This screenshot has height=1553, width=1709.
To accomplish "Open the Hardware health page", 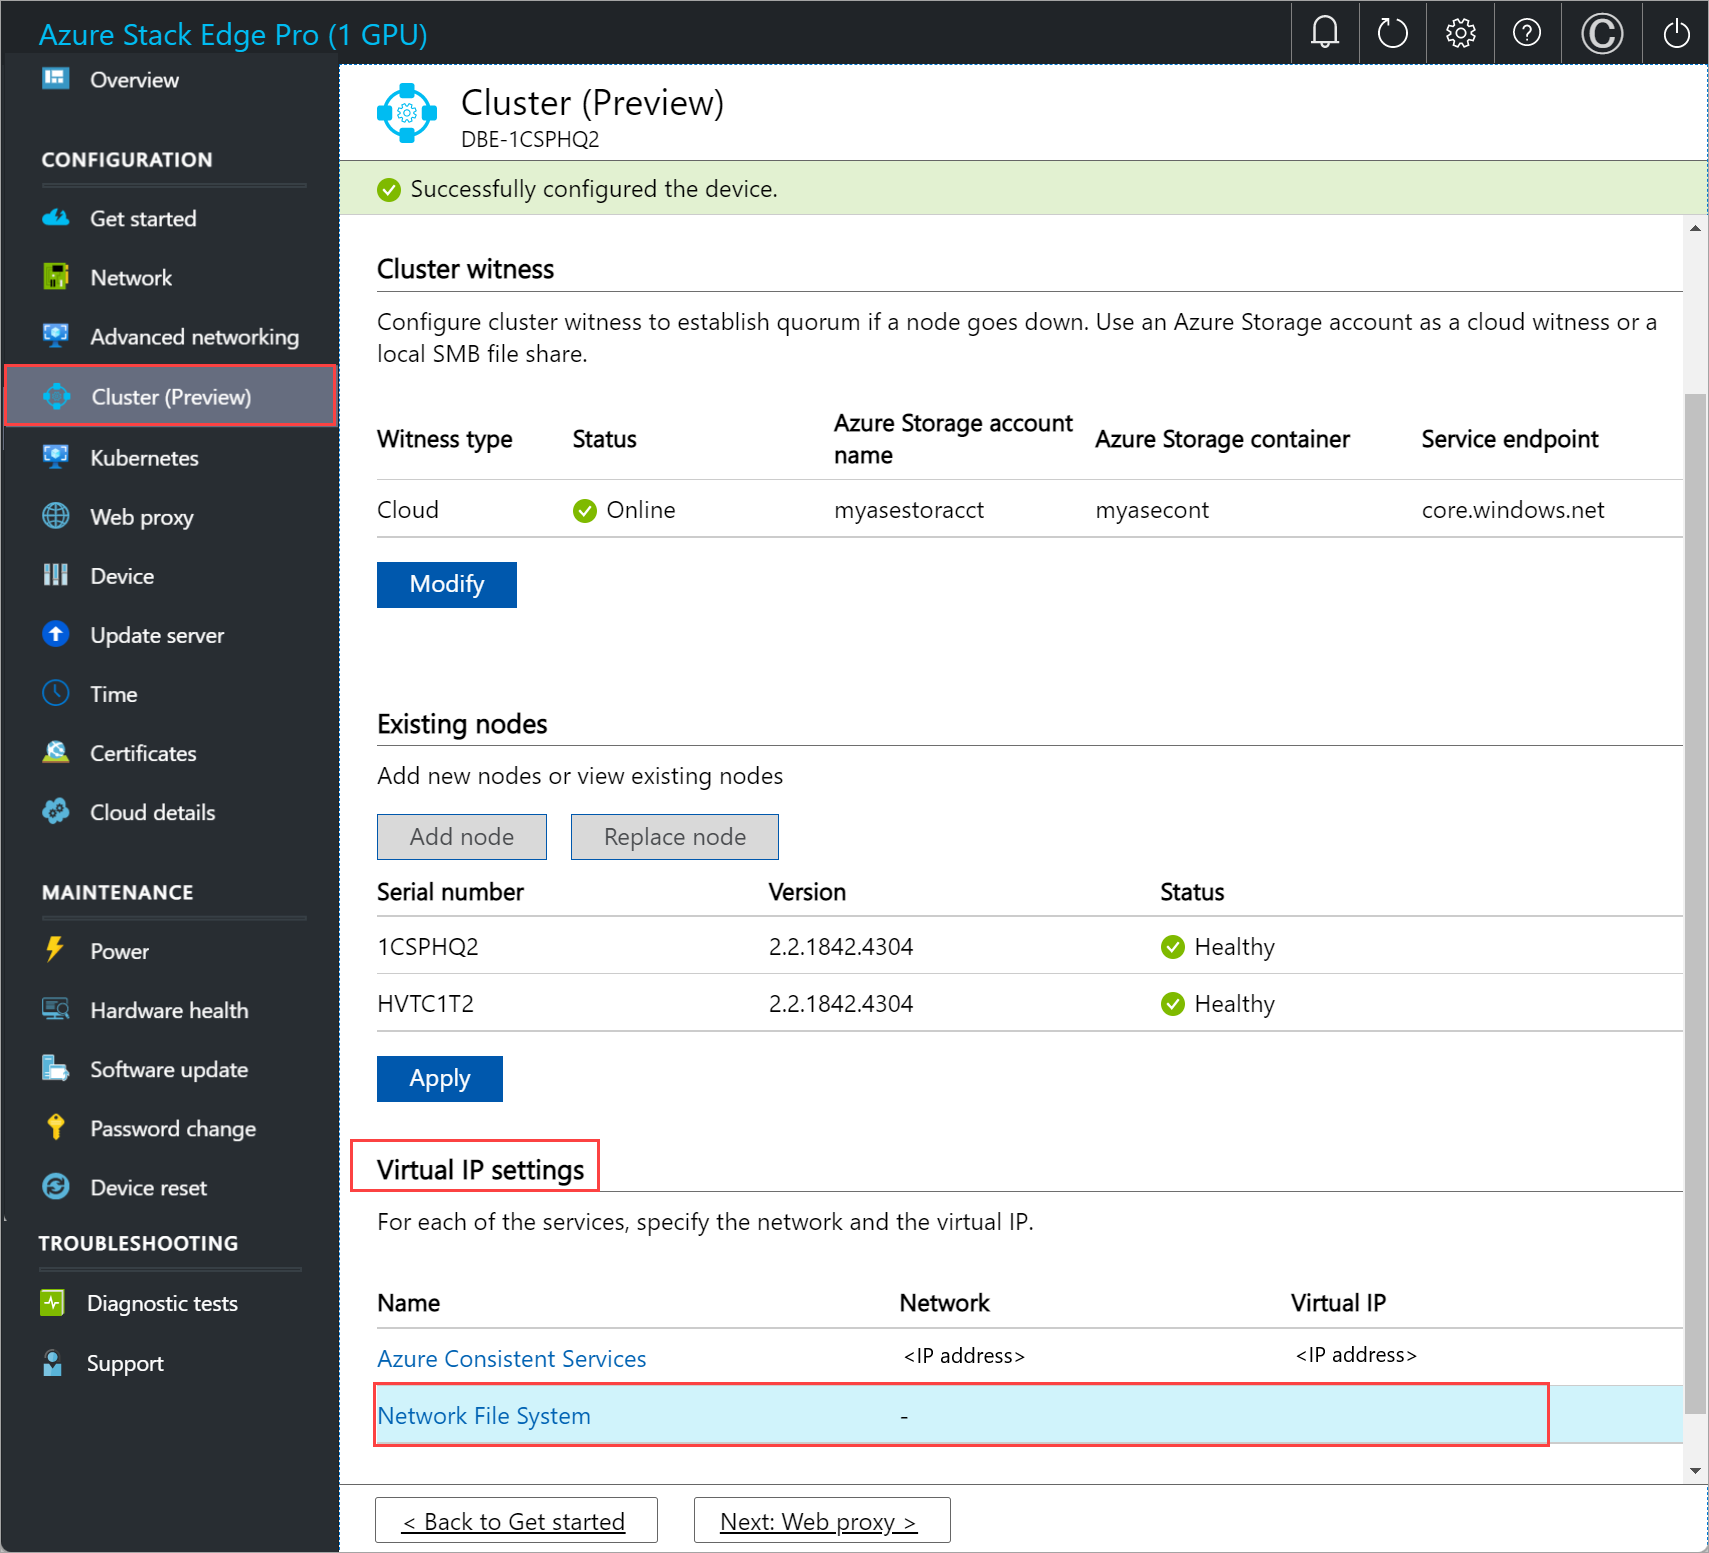I will point(168,1010).
